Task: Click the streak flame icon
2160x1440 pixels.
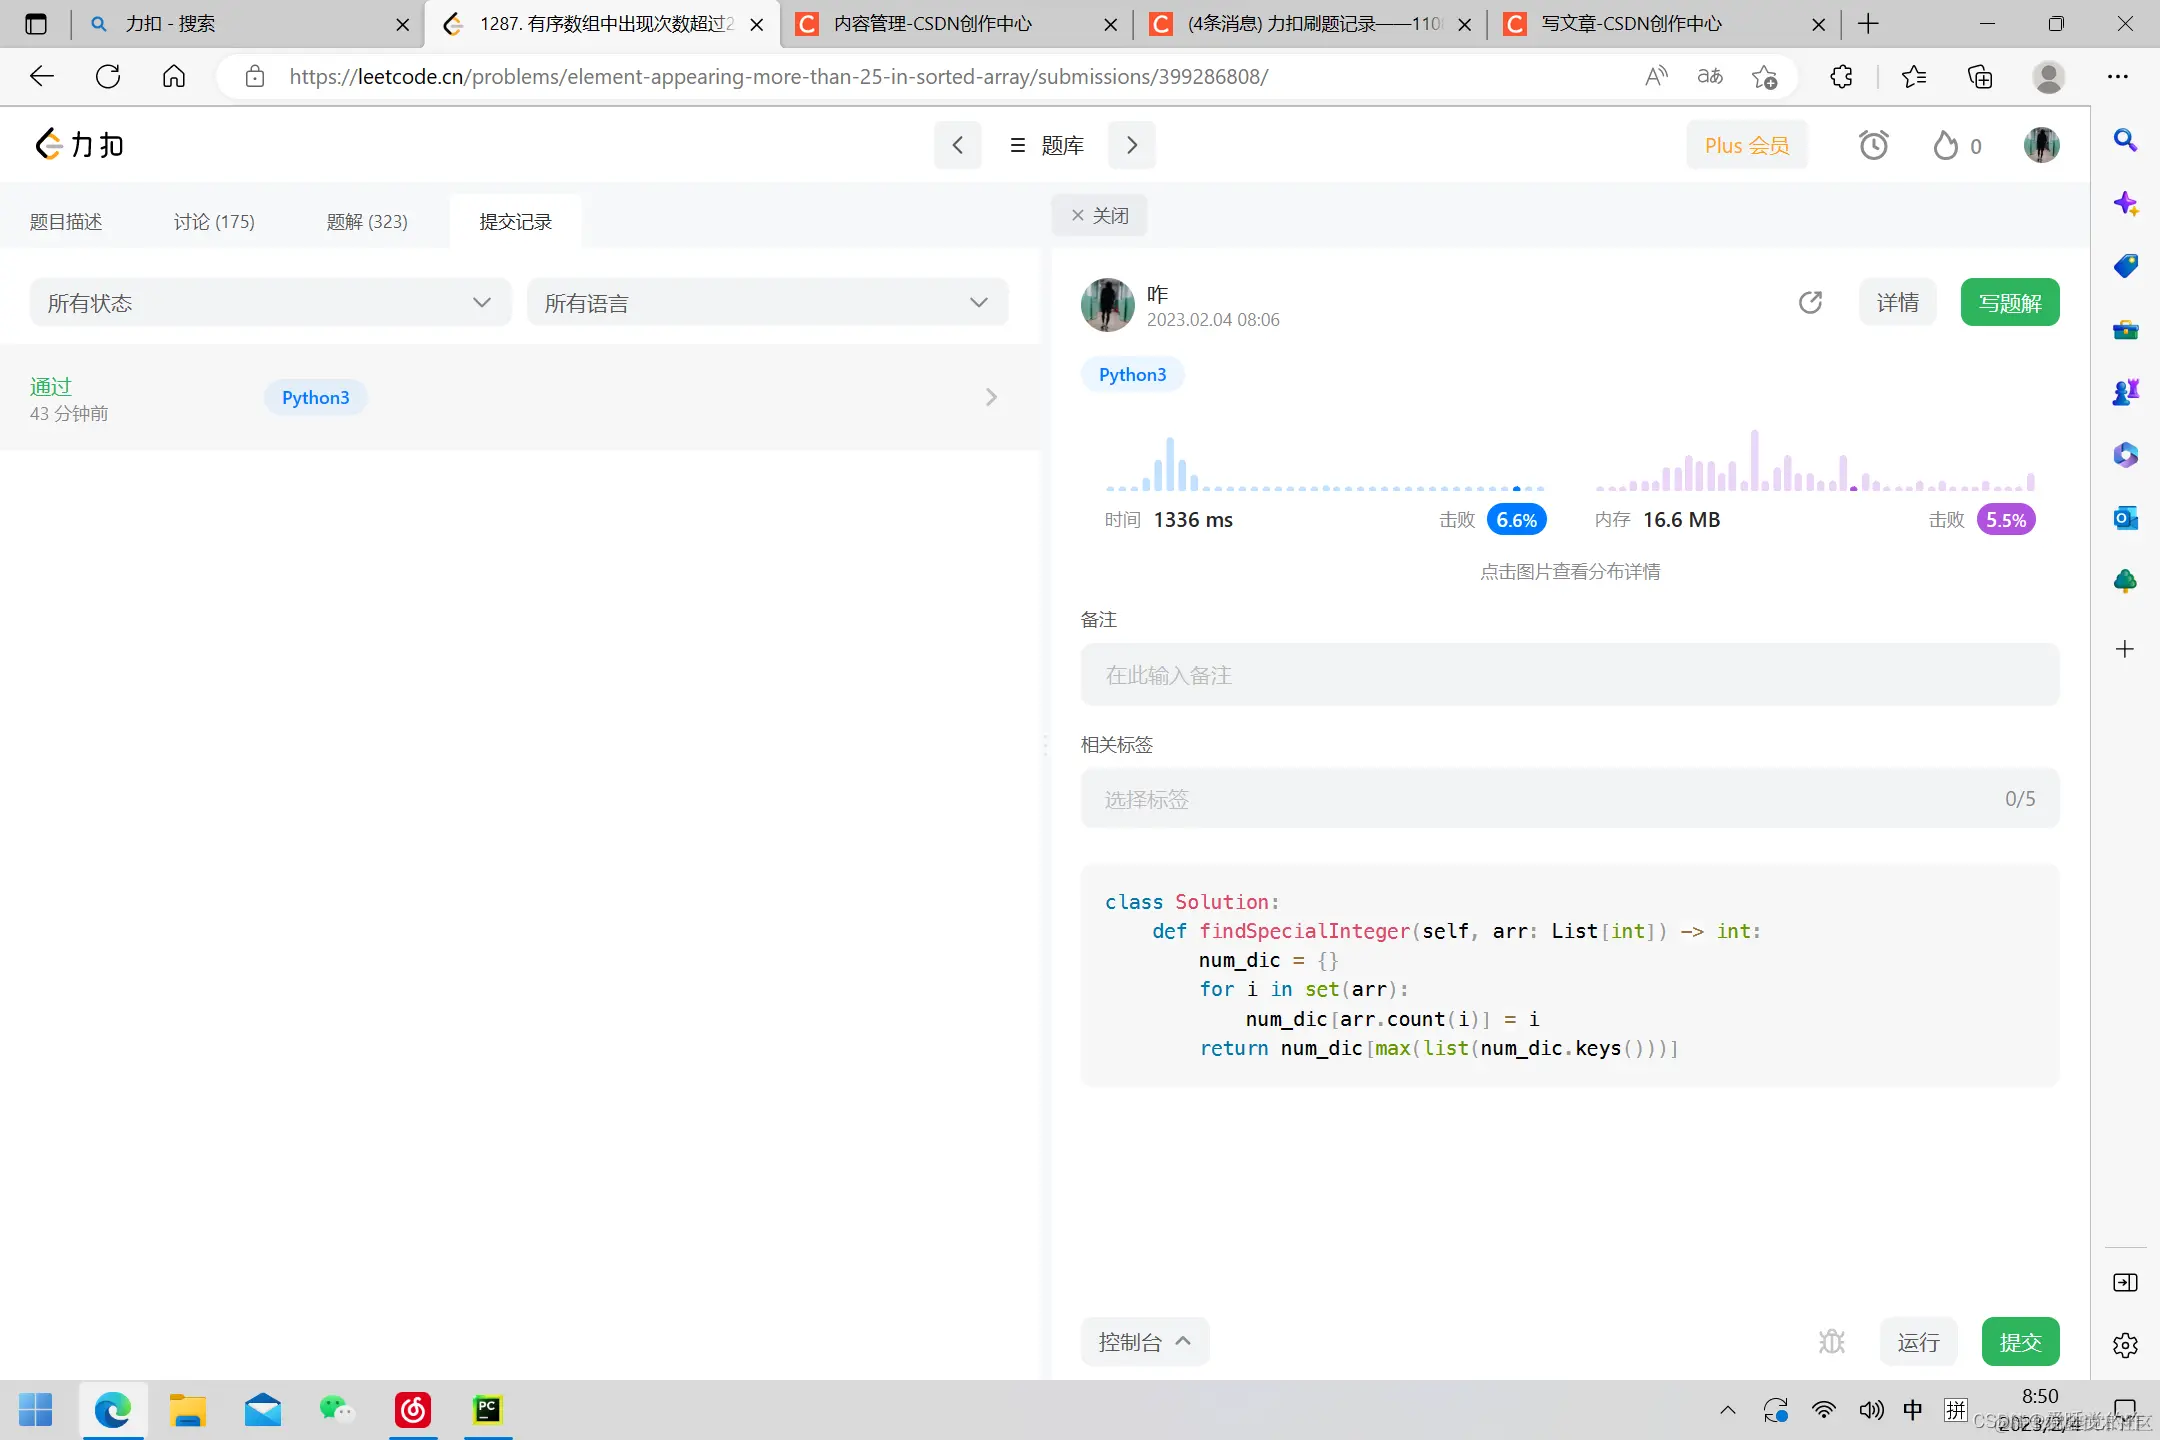Action: pos(1945,146)
